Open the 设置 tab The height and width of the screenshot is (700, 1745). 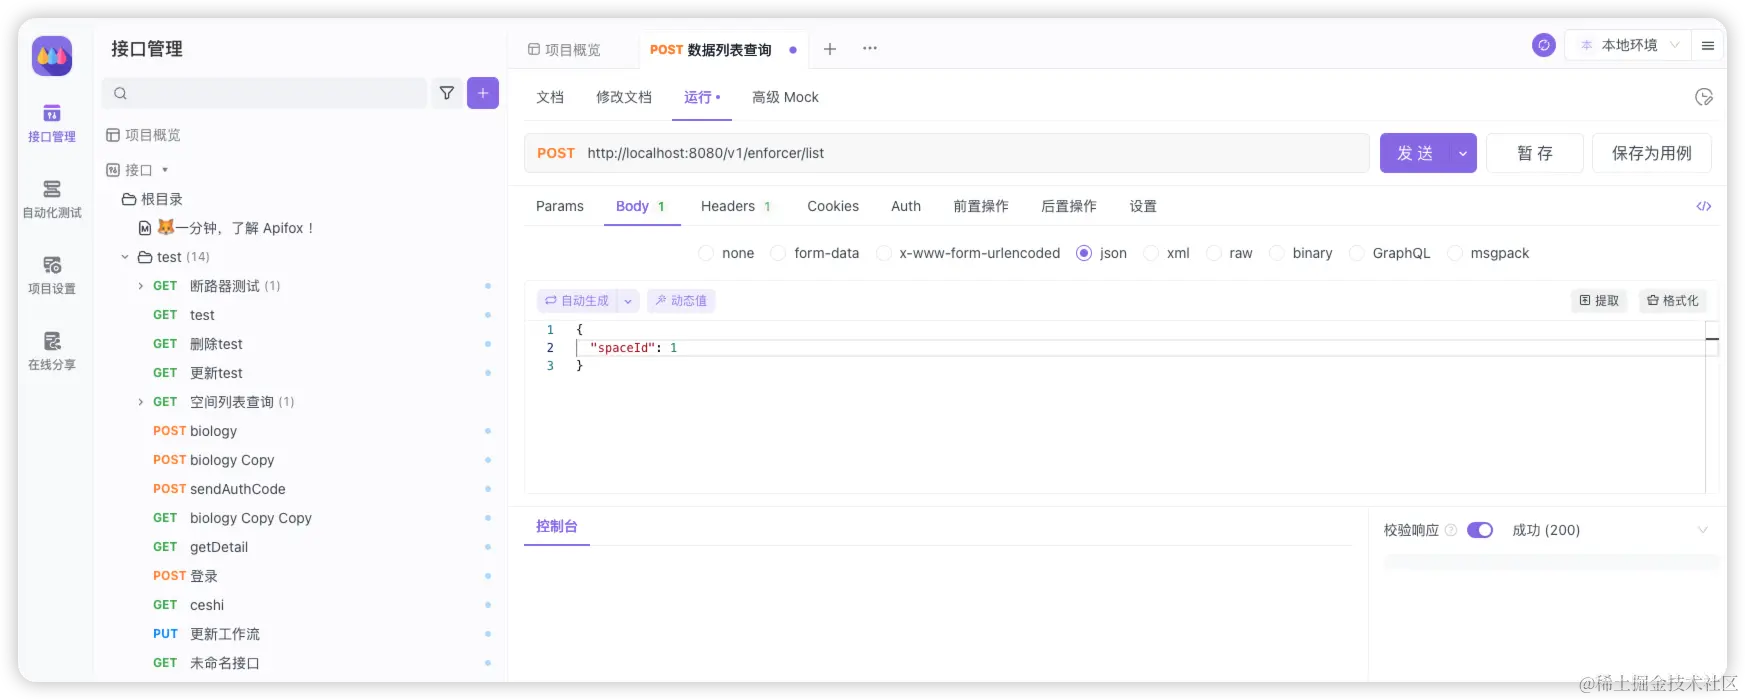click(1143, 206)
